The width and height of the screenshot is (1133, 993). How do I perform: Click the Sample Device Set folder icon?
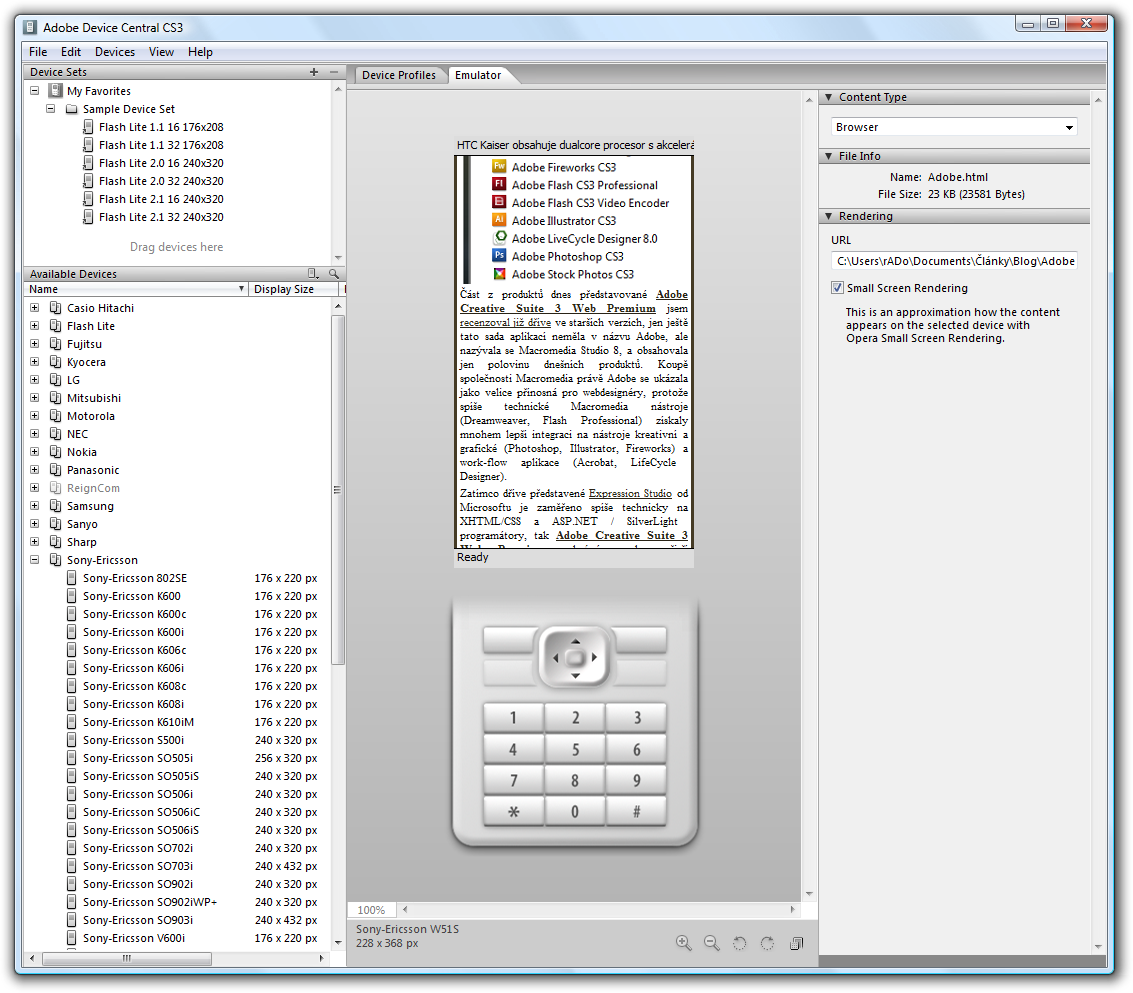pyautogui.click(x=72, y=109)
